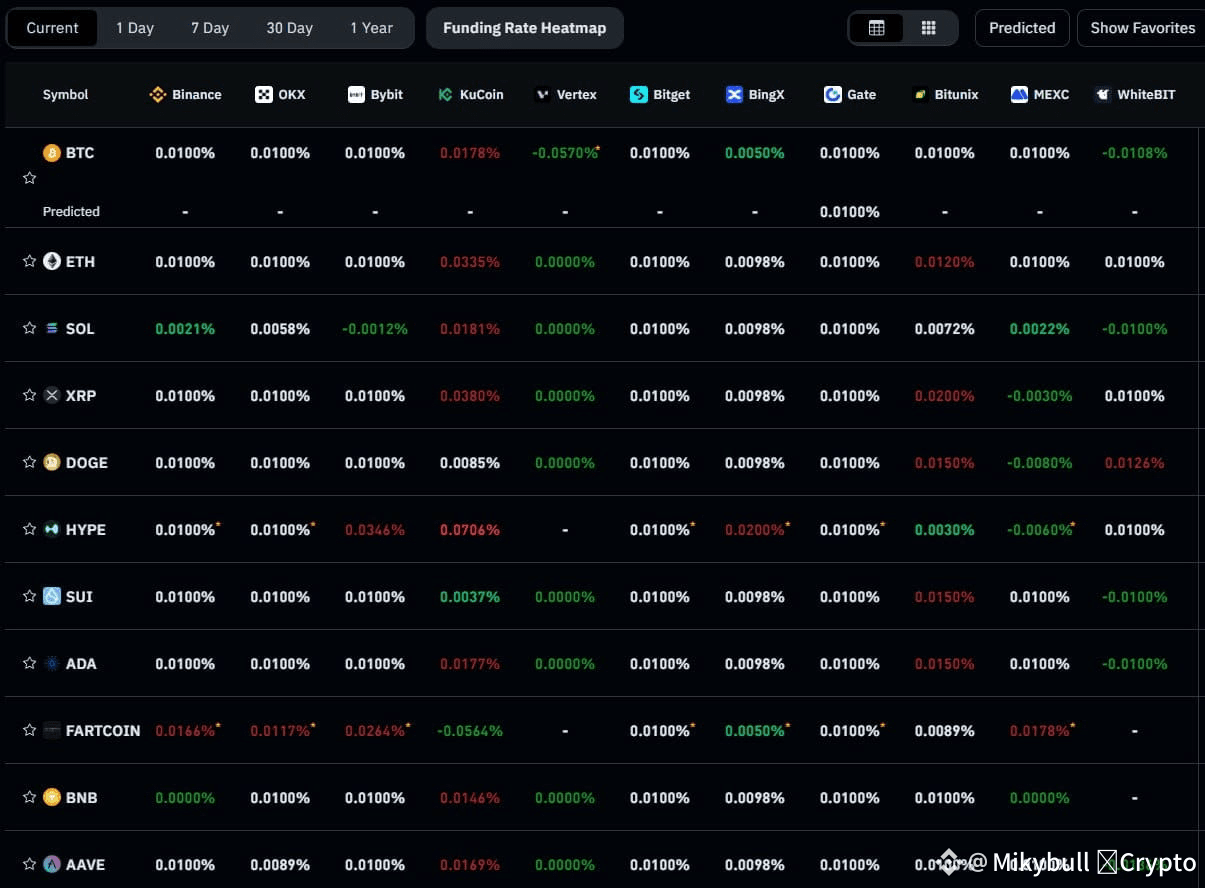Click the WhiteBIT exchange logo icon
The width and height of the screenshot is (1205, 888).
[x=1103, y=95]
